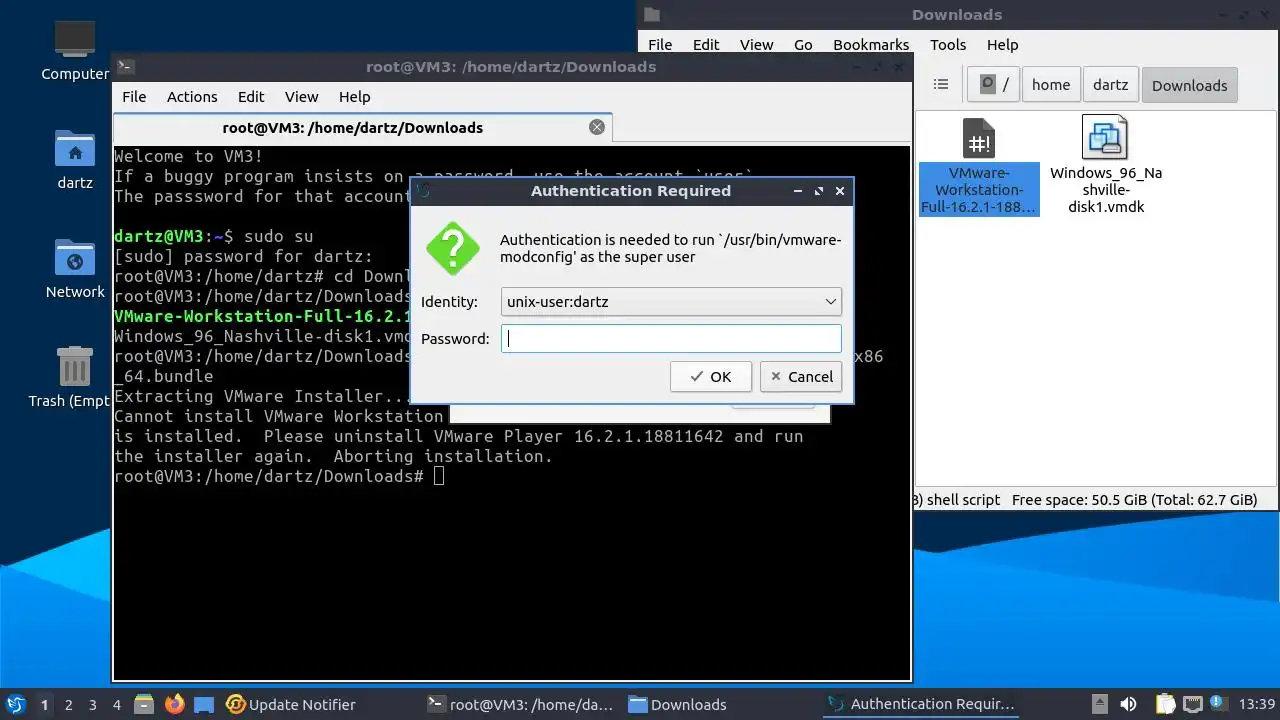Viewport: 1280px width, 720px height.
Task: Switch to virtual desktop 4
Action: click(116, 705)
